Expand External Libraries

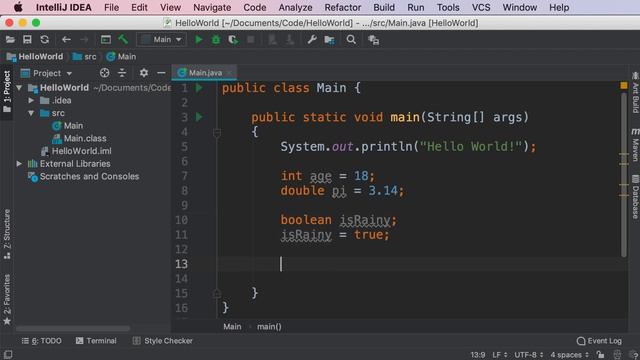pos(19,164)
